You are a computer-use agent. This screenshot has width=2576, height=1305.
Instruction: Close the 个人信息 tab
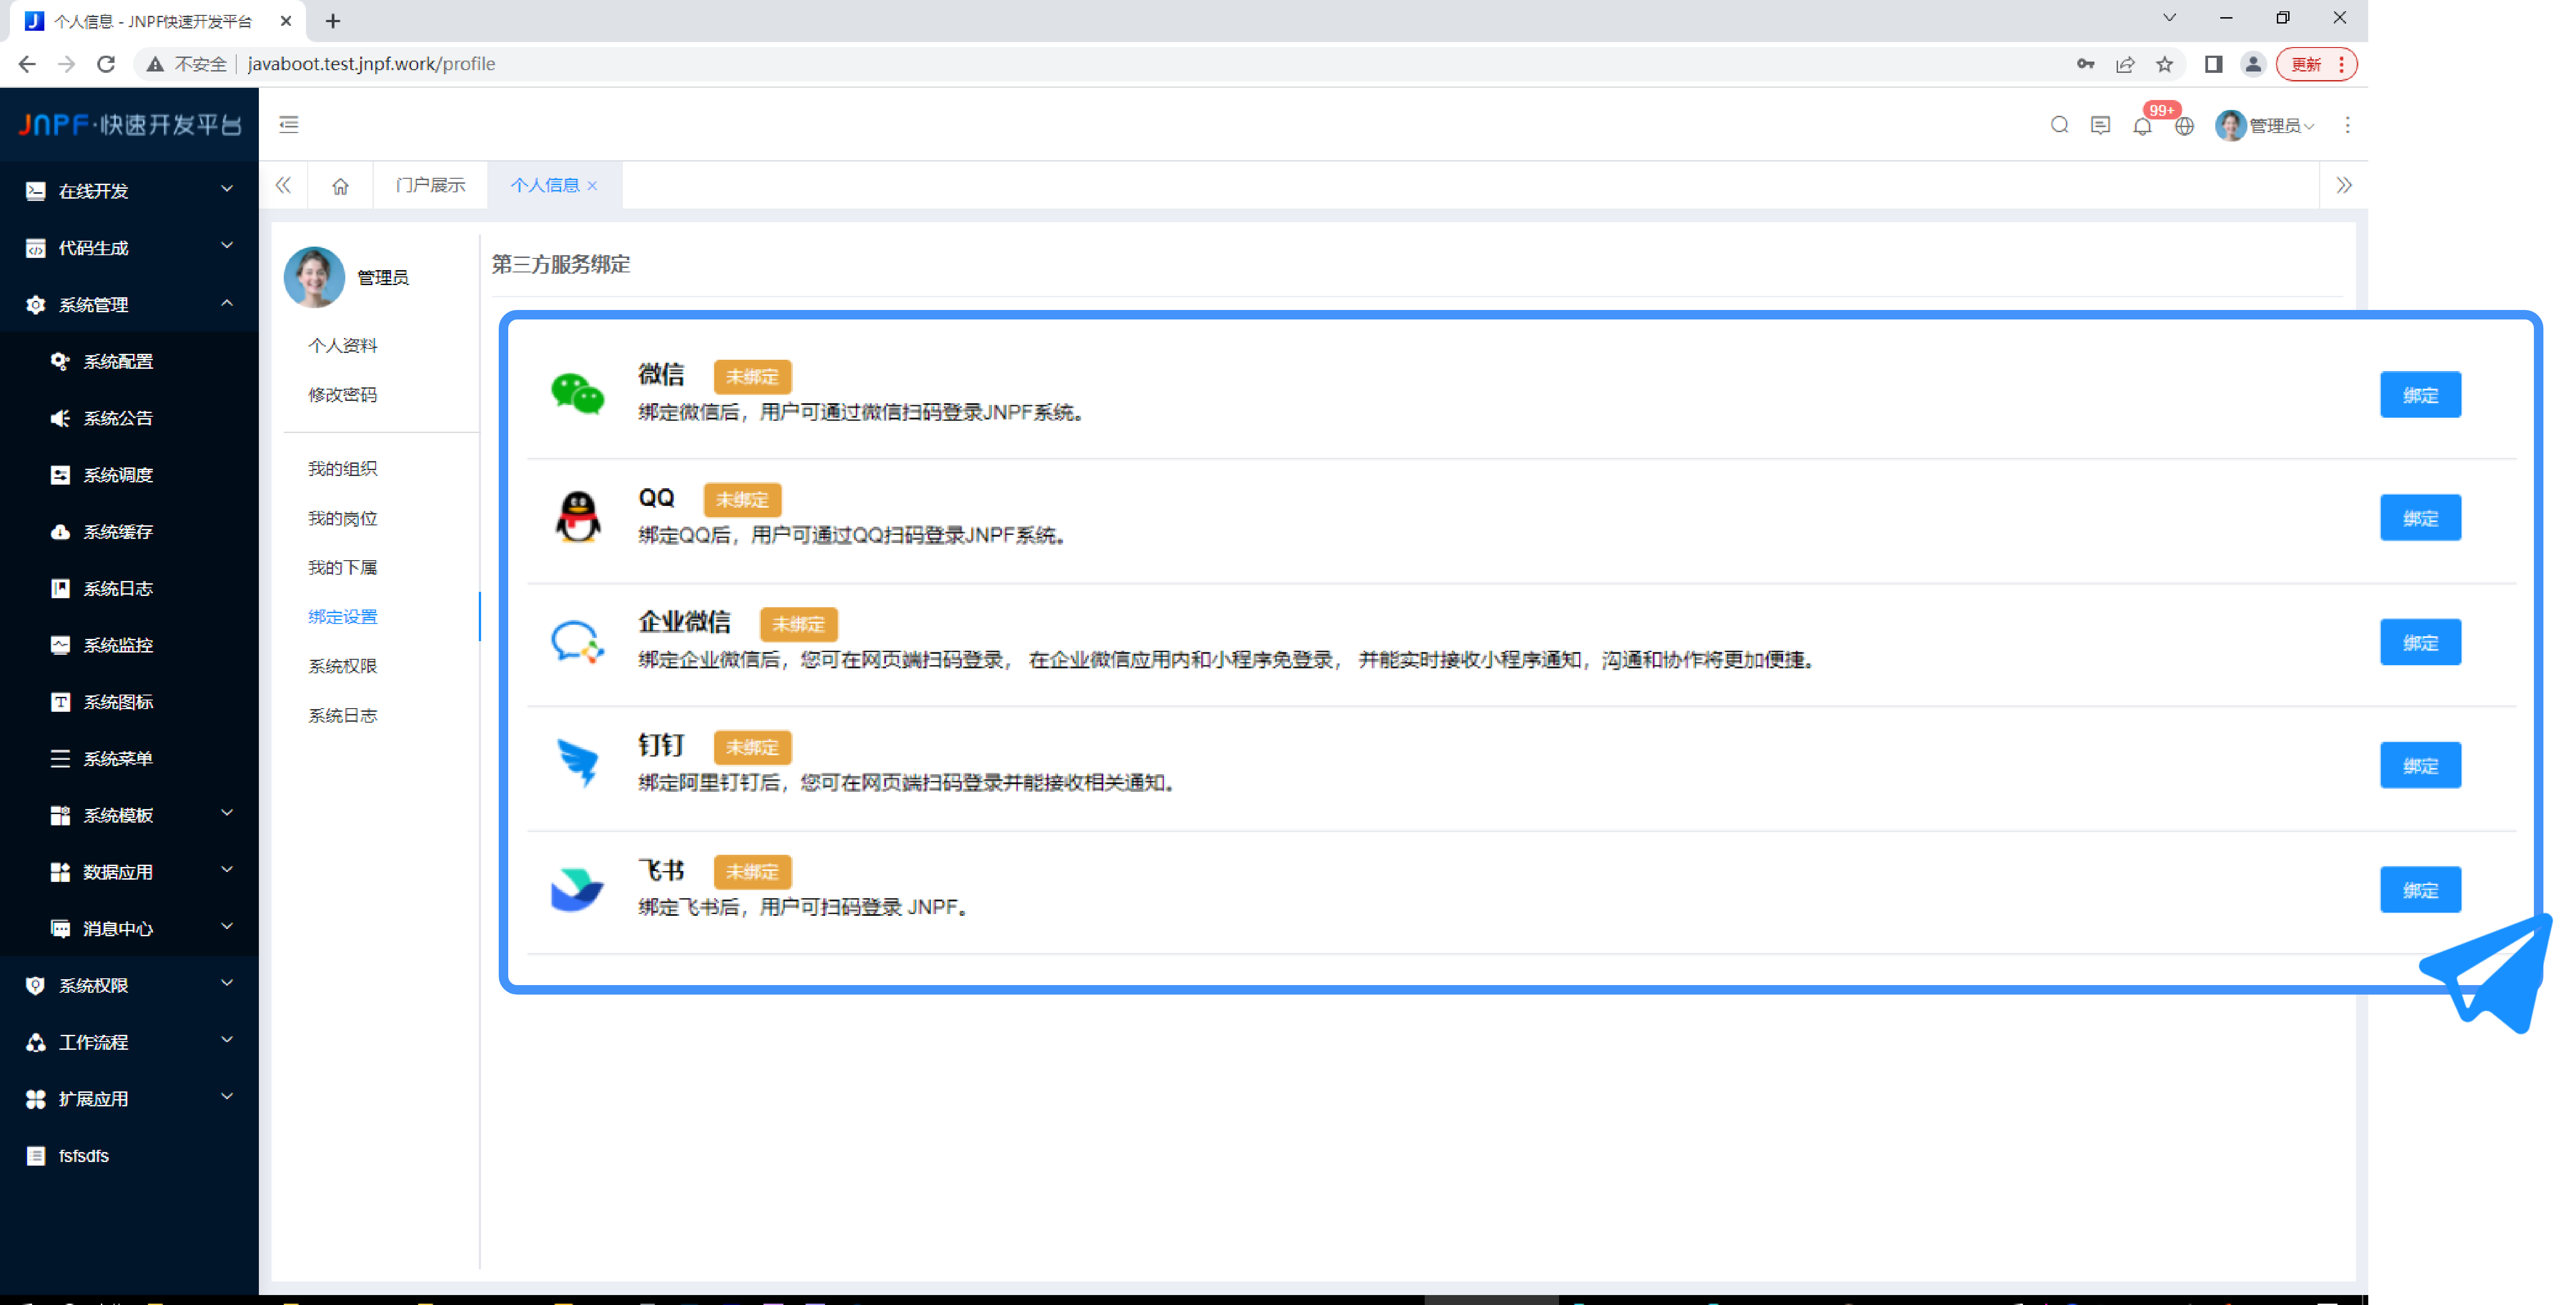593,186
